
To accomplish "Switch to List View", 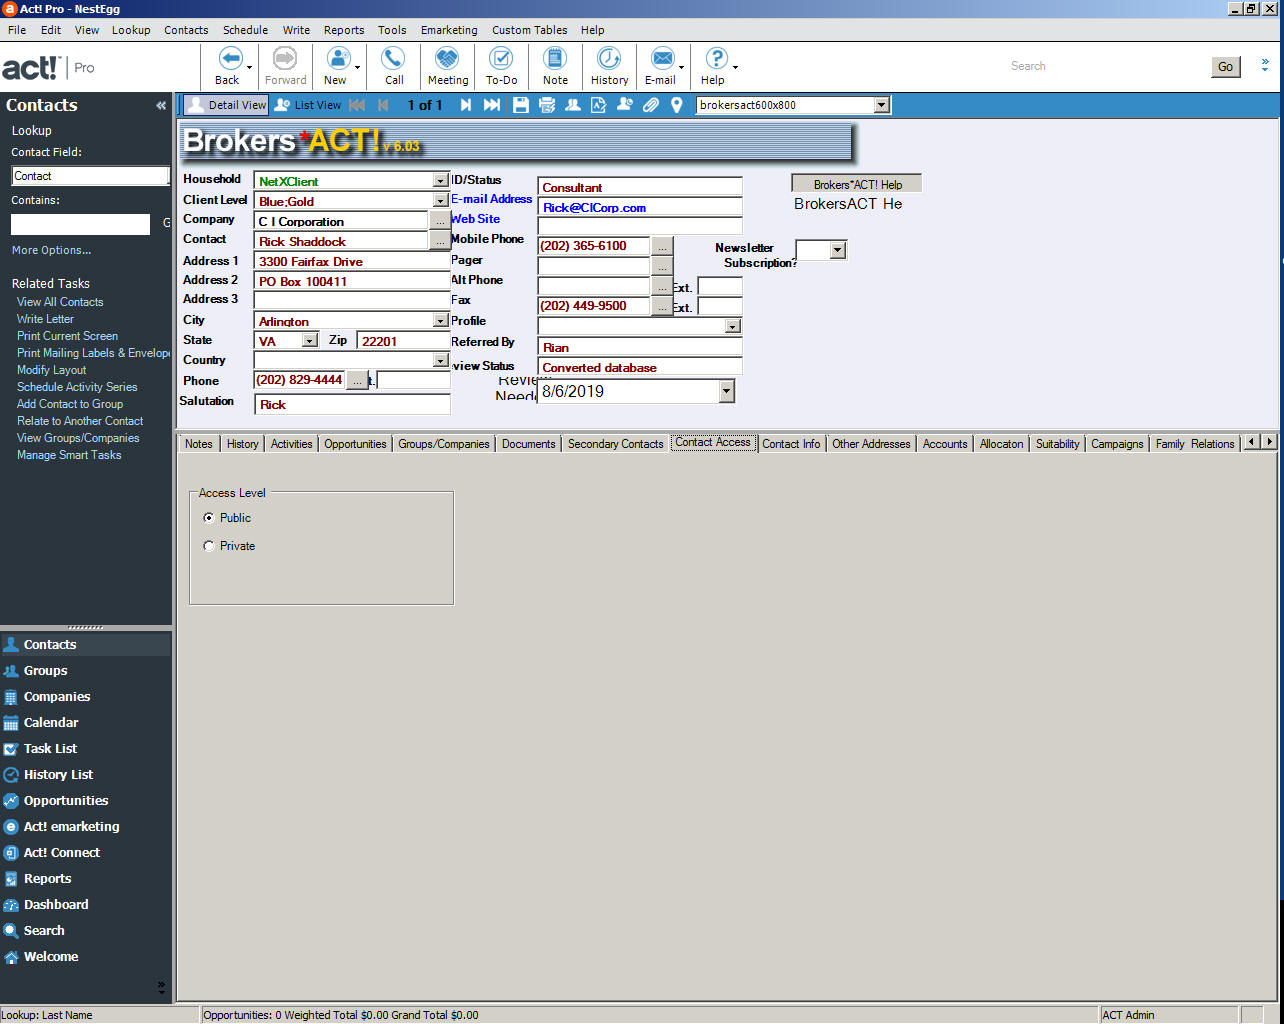I will pyautogui.click(x=308, y=105).
